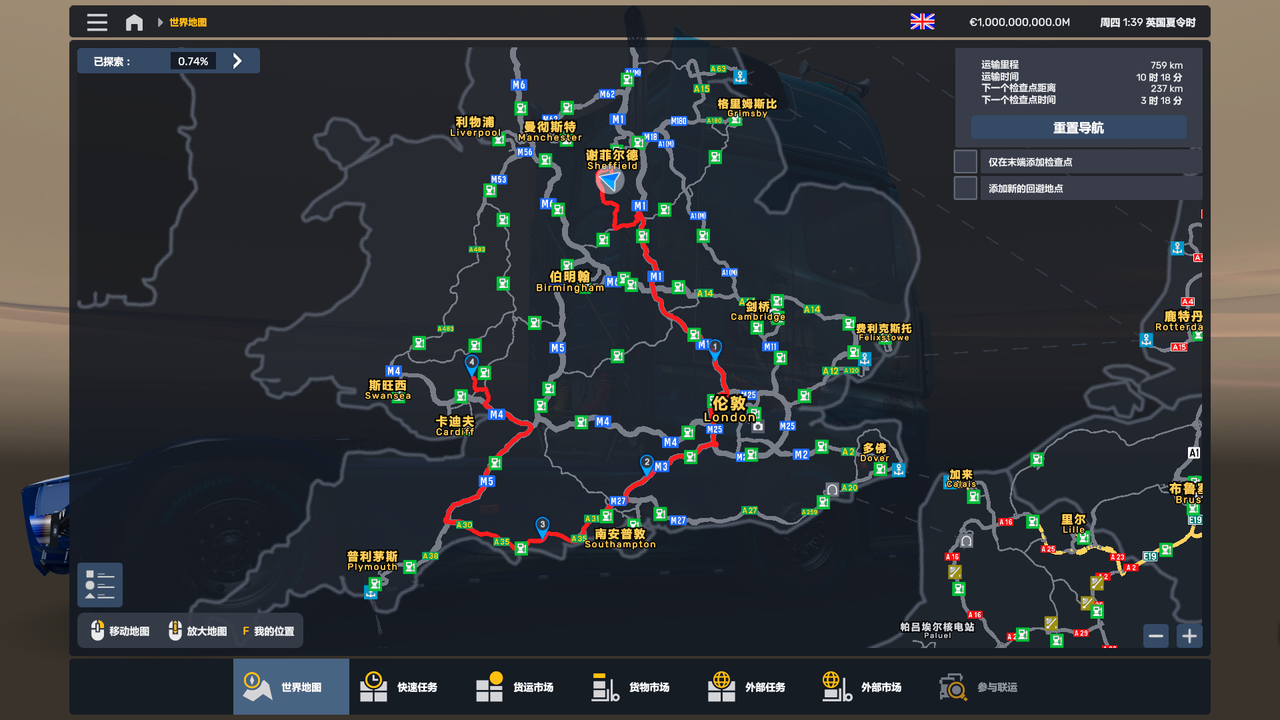Image resolution: width=1280 pixels, height=720 pixels.
Task: Click the 帕吕埃尔核电站 Paluel label
Action: tap(937, 630)
